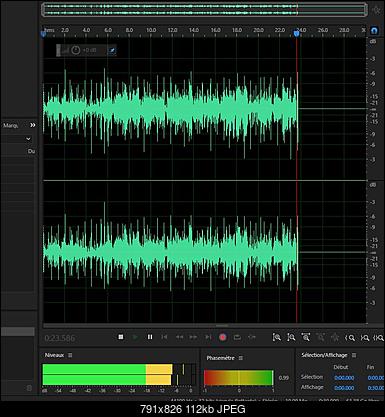This screenshot has width=385, height=417.
Task: Click the top-right channel toggle icon
Action: [377, 10]
